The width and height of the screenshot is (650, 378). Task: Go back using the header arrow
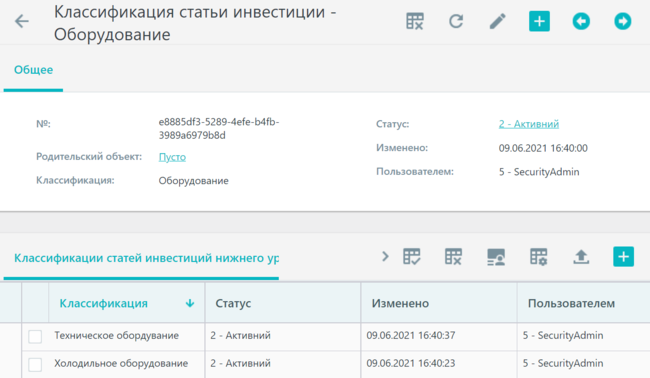(x=22, y=21)
